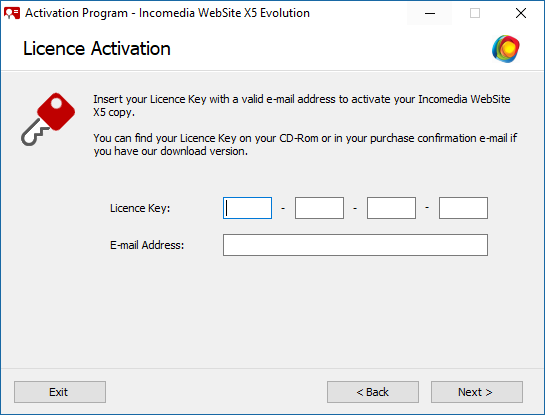The image size is (545, 415).
Task: Click the disabled maximize window button
Action: tap(475, 13)
